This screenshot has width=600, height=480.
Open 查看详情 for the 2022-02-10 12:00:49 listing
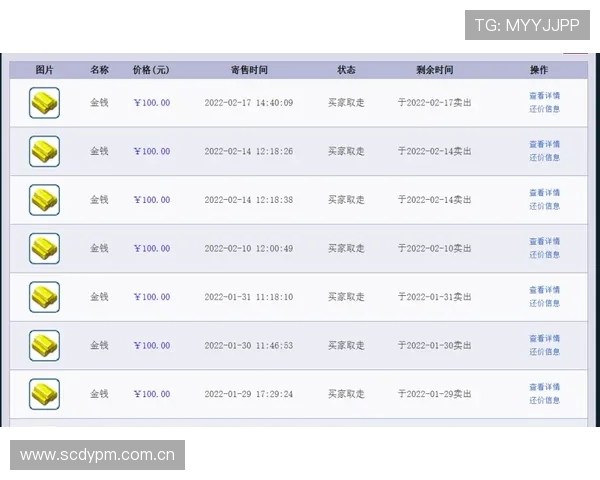click(x=545, y=242)
